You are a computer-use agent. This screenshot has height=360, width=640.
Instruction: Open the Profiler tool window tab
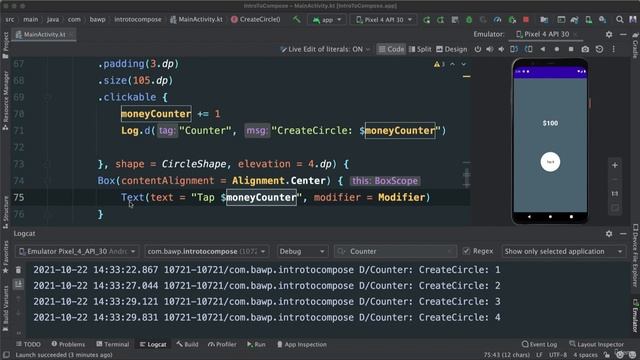pyautogui.click(x=222, y=344)
